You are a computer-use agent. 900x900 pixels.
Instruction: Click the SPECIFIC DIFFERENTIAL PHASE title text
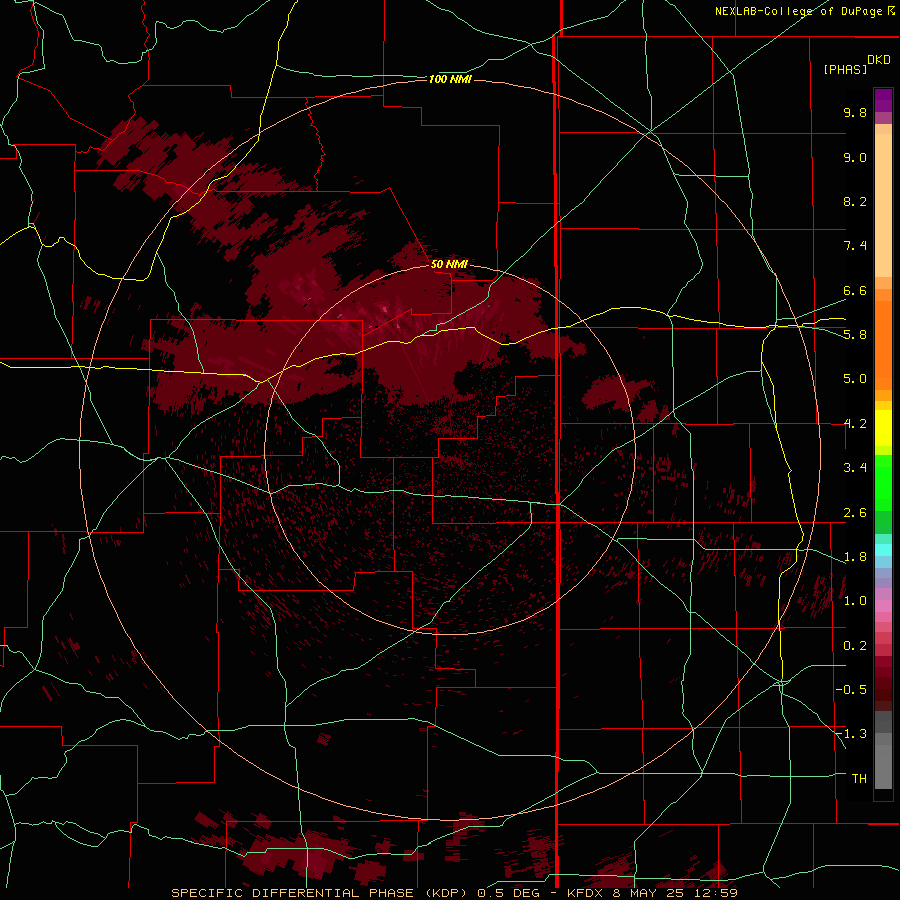292,893
